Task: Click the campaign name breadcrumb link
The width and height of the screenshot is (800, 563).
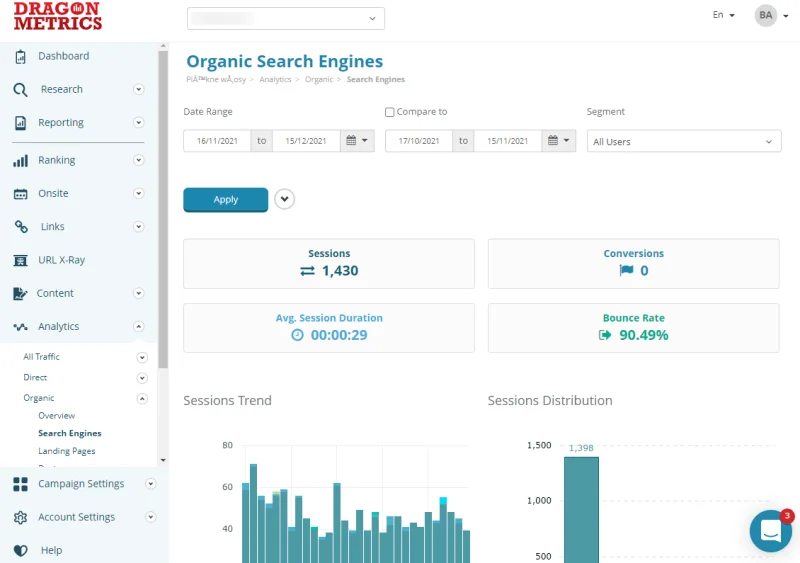Action: (216, 80)
